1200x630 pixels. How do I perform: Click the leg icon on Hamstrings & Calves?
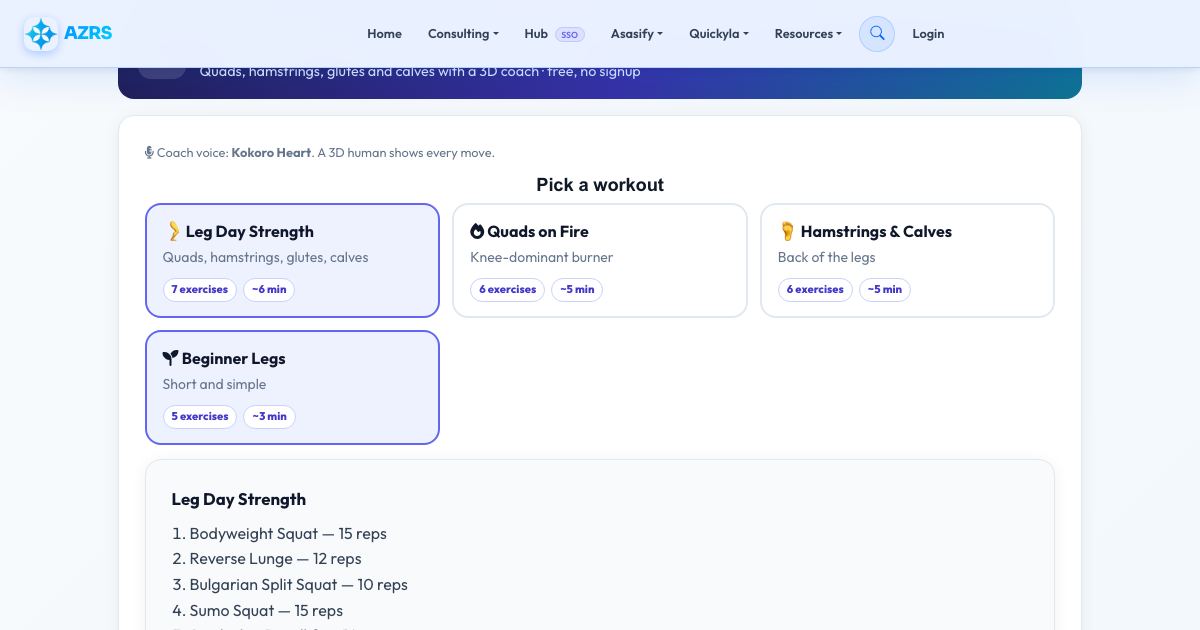coord(787,231)
